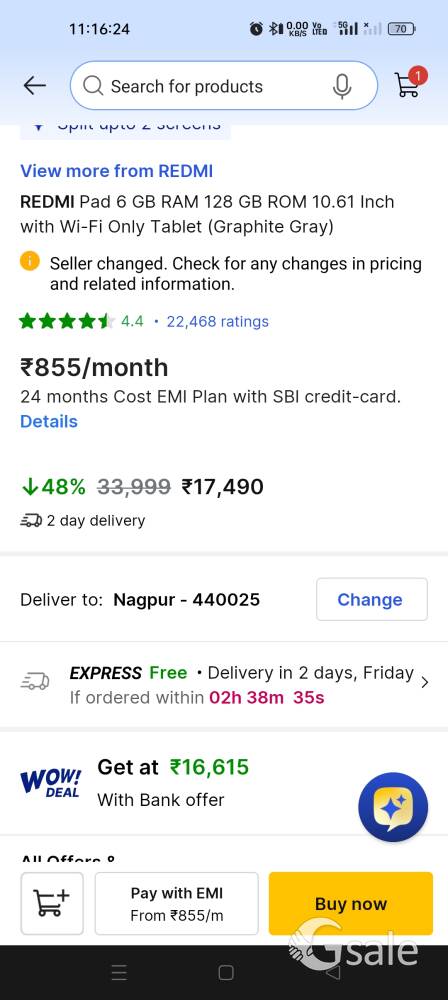
Task: Tap the Android home square icon
Action: tap(226, 972)
